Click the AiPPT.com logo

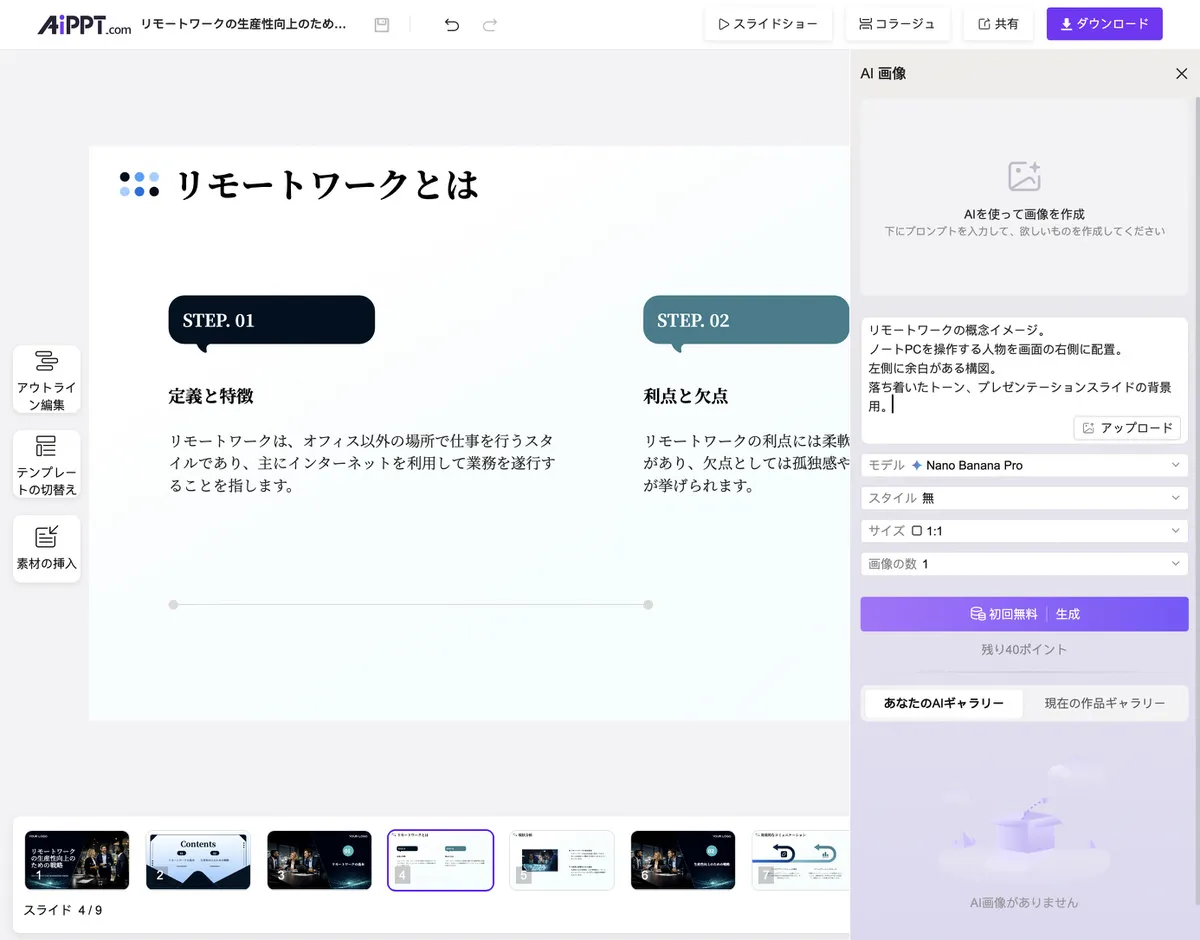tap(84, 25)
